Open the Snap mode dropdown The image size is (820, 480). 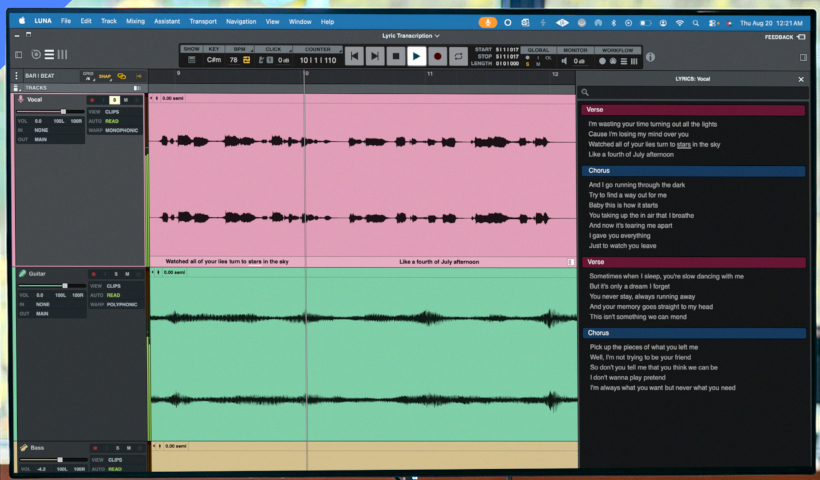point(105,76)
